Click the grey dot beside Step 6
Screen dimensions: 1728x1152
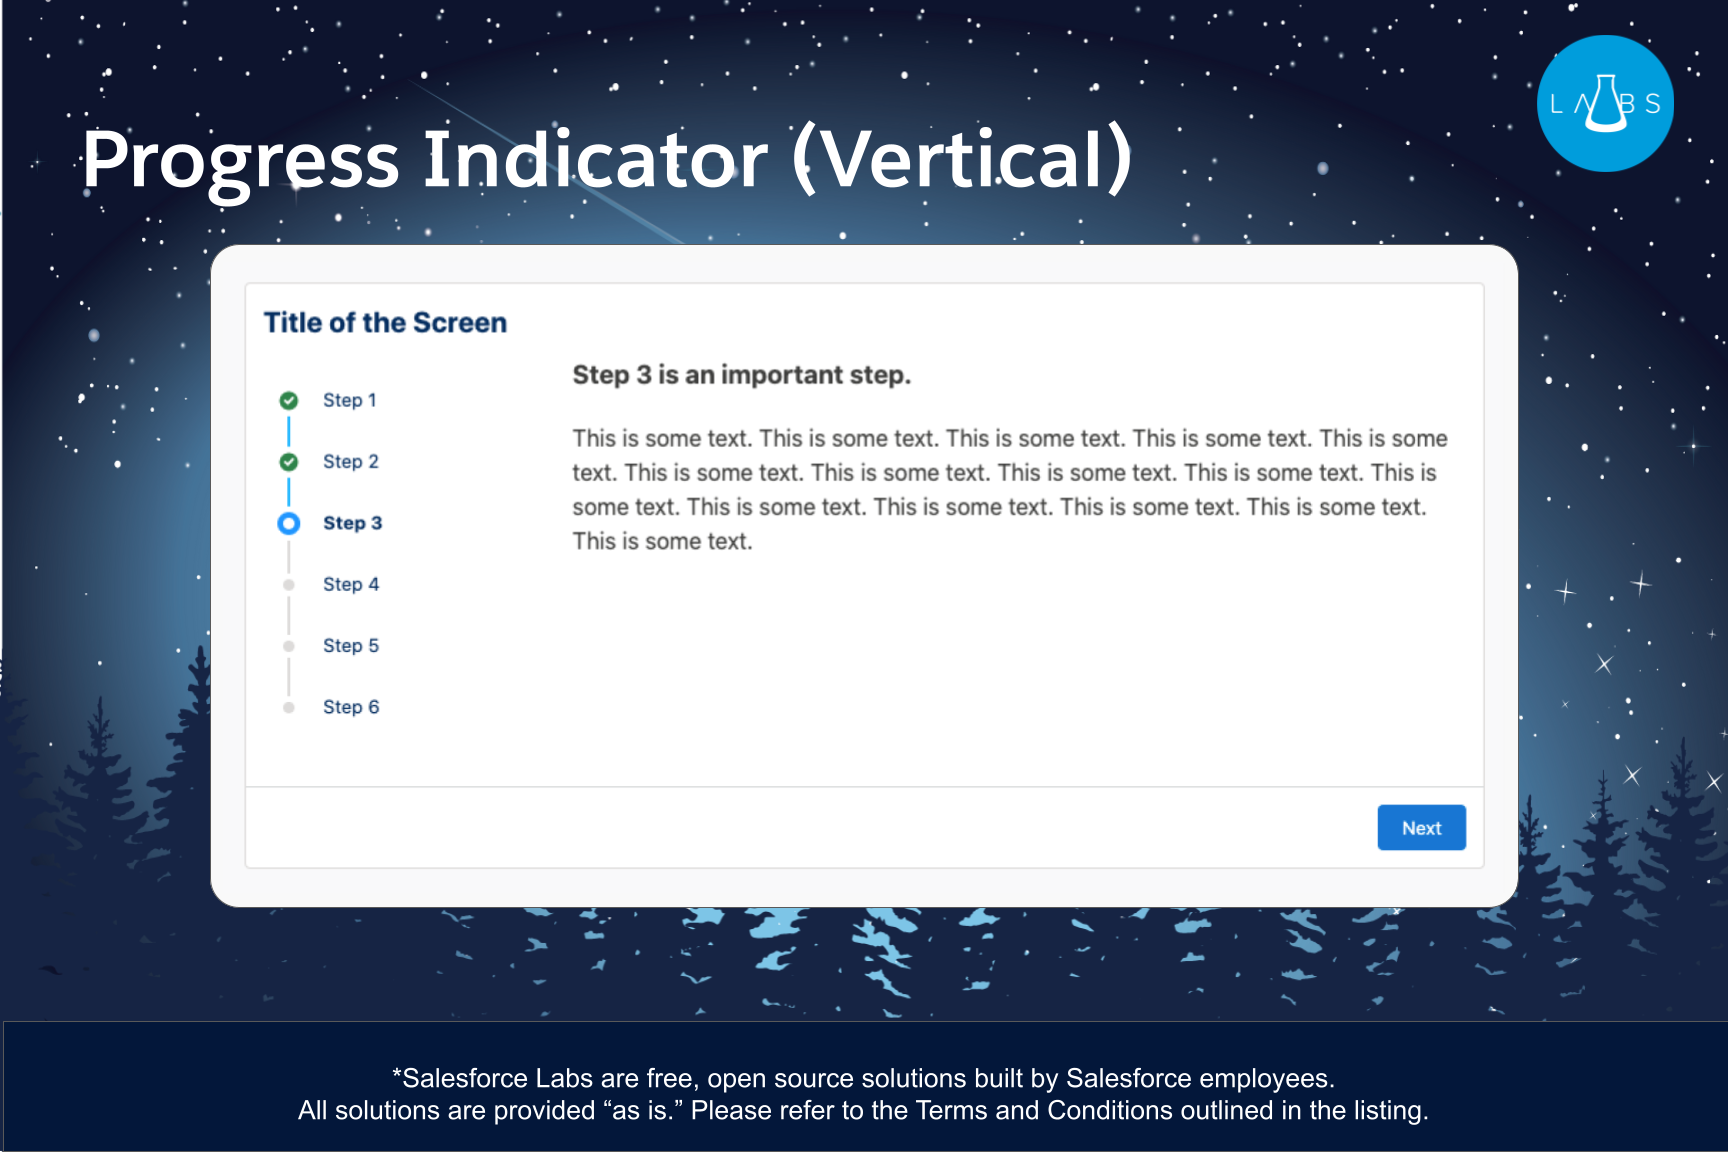[x=289, y=707]
